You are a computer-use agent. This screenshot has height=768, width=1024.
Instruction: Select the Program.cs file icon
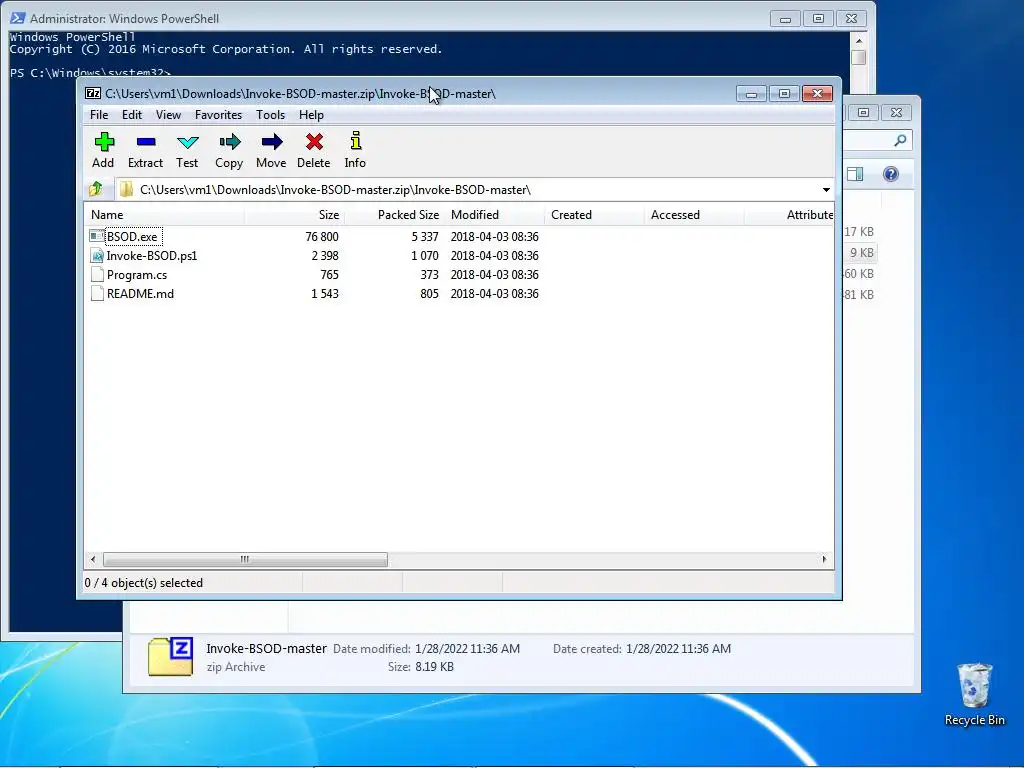[x=97, y=274]
